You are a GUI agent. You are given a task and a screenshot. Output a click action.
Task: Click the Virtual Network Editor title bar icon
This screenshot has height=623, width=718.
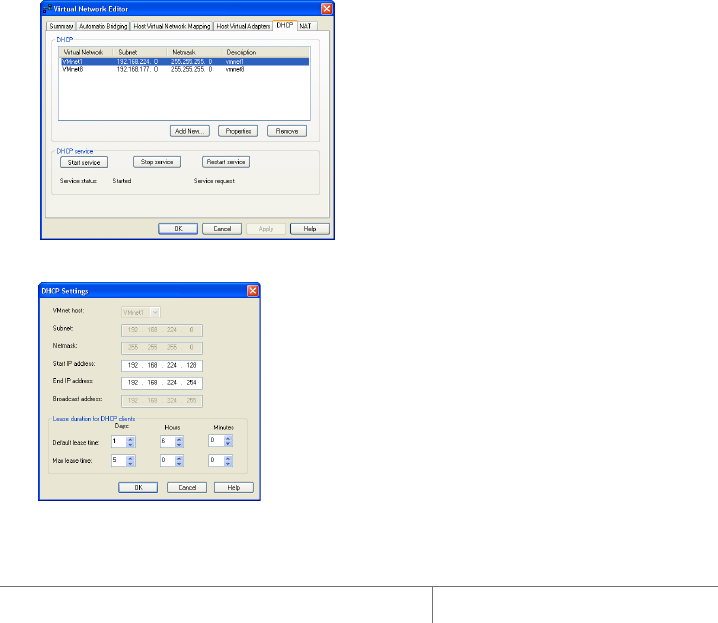(x=47, y=9)
